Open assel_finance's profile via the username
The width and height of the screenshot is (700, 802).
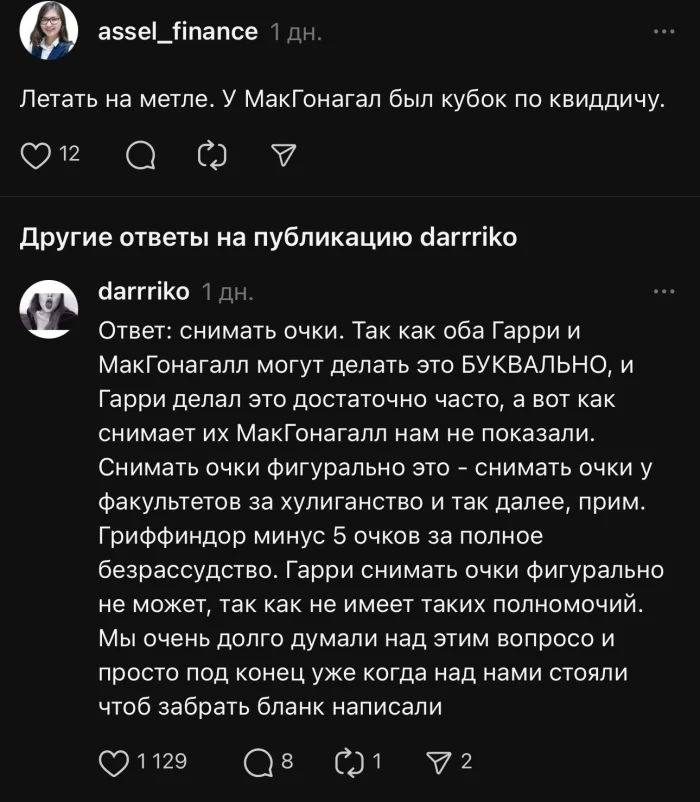tap(175, 30)
